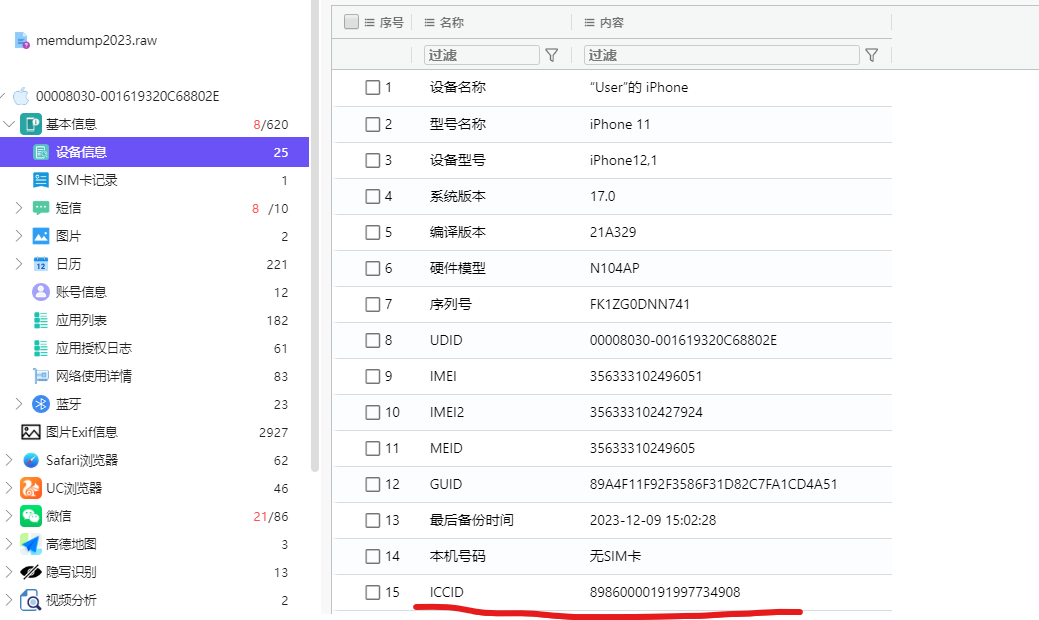This screenshot has width=1039, height=620.
Task: Click the filter funnel for 名称 column
Action: (x=551, y=55)
